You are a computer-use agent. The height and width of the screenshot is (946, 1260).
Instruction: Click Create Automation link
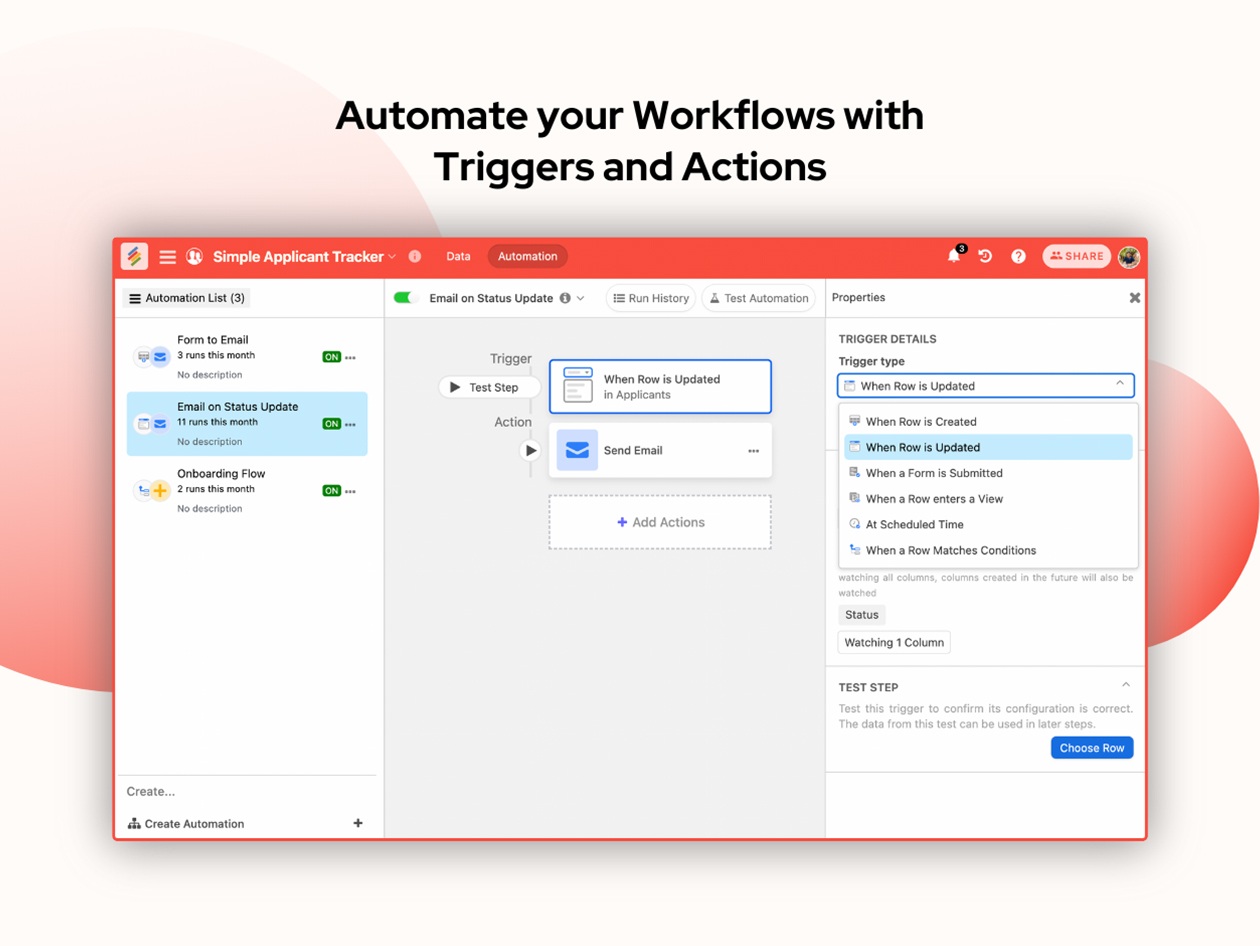186,824
